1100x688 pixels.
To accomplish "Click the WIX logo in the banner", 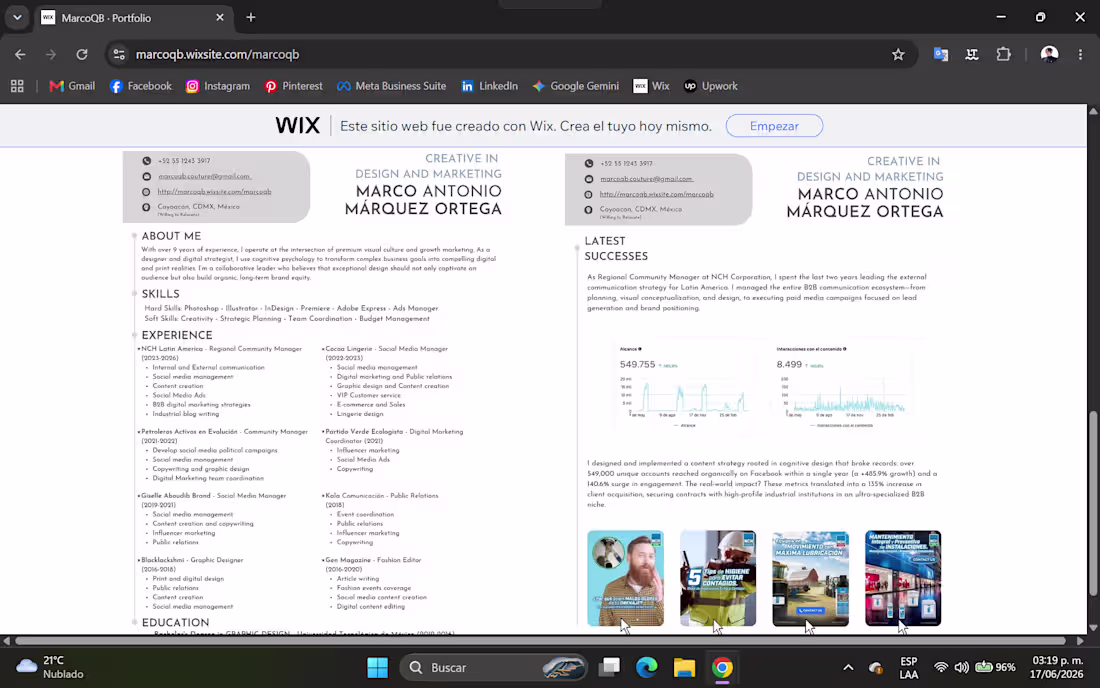I will click(297, 126).
